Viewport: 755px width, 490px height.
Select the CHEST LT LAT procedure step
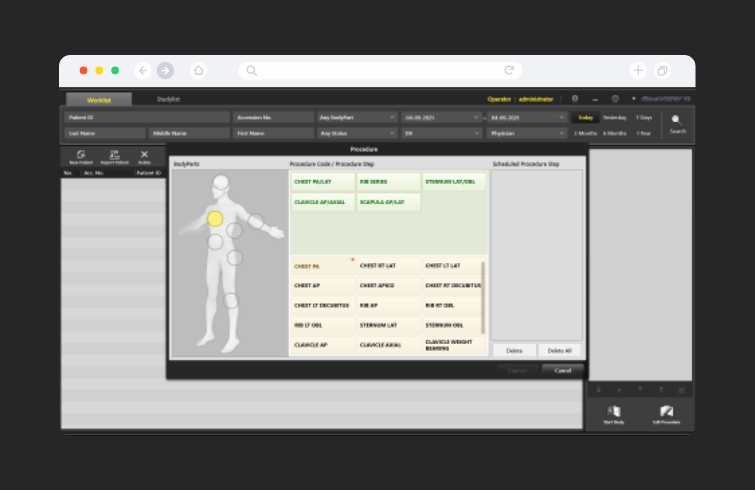pyautogui.click(x=452, y=266)
